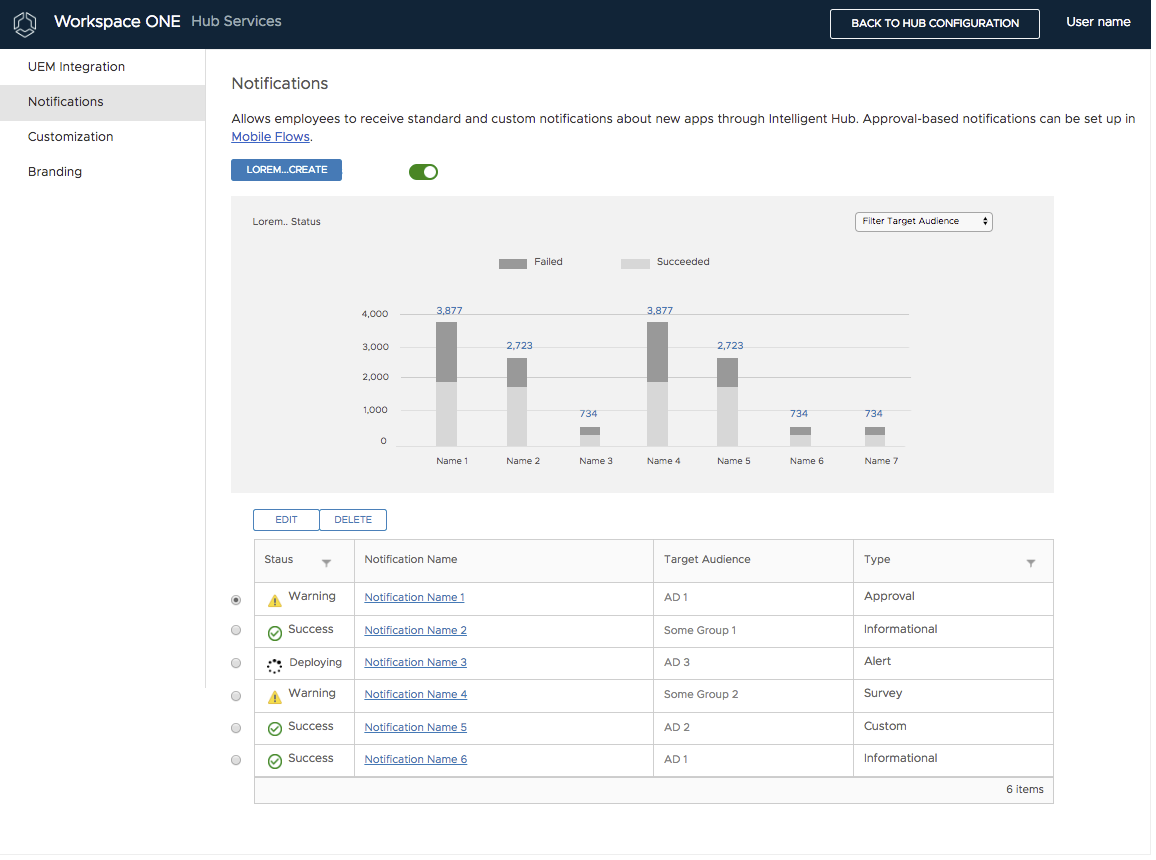Click the 'Name 3' chart axis label
The height and width of the screenshot is (860, 1156).
[x=596, y=461]
